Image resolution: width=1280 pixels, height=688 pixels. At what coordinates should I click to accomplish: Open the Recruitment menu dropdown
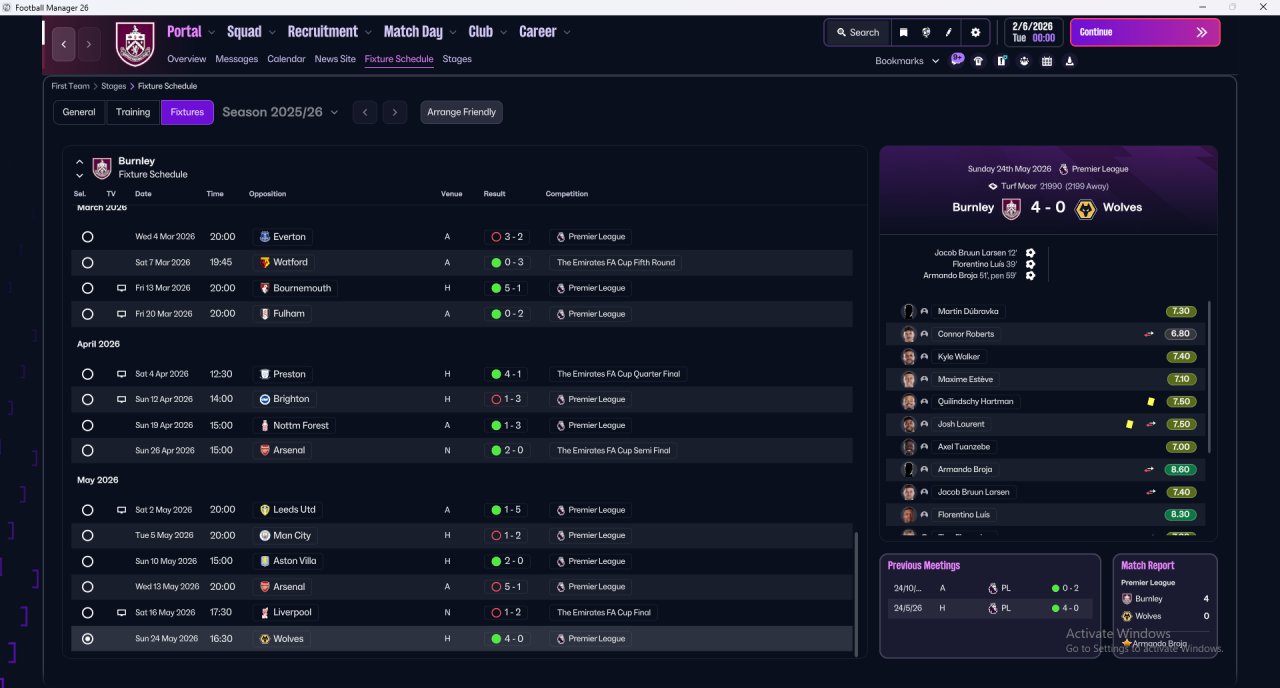329,32
